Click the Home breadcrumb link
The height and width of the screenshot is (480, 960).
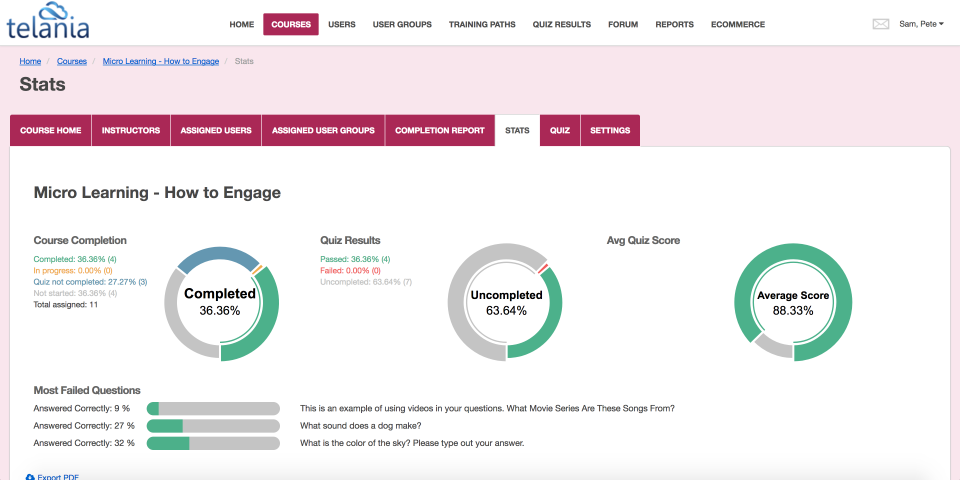[30, 61]
